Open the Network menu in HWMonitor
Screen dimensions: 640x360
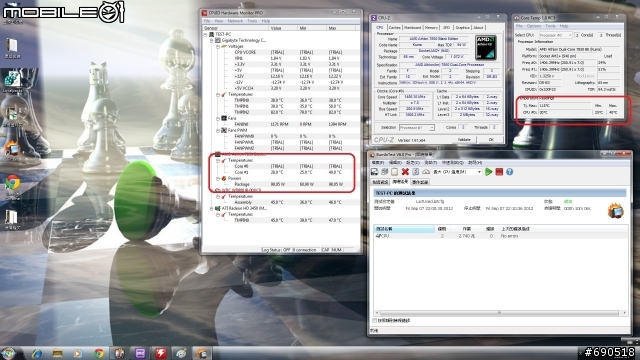pyautogui.click(x=235, y=21)
